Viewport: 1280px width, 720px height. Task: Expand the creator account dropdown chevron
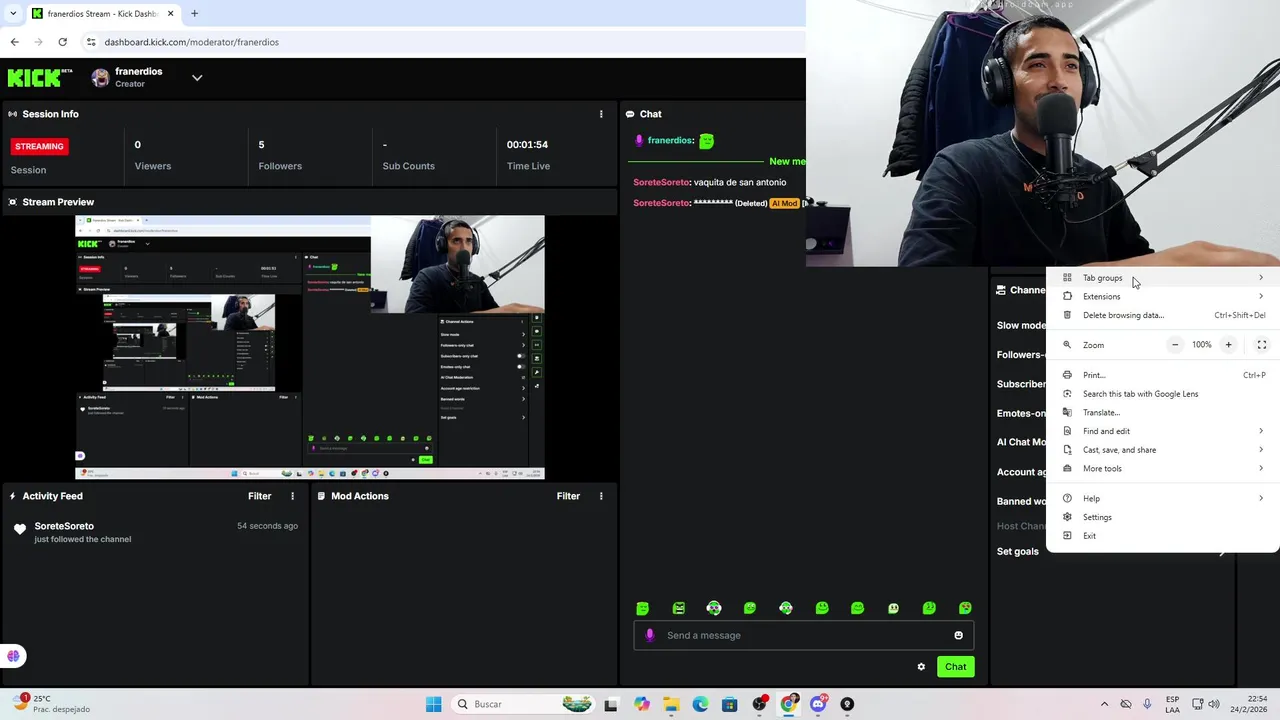click(x=197, y=78)
